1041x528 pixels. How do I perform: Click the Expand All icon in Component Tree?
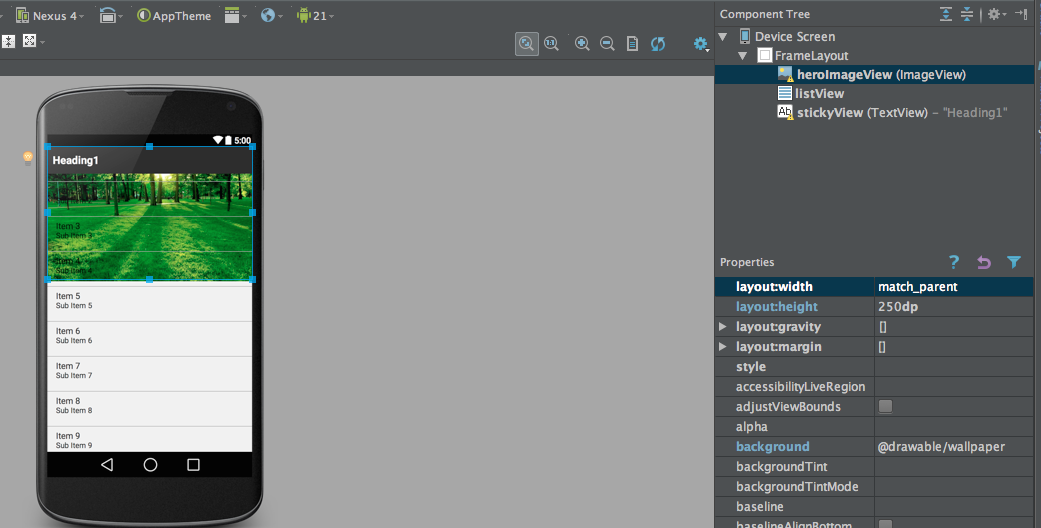coord(946,14)
